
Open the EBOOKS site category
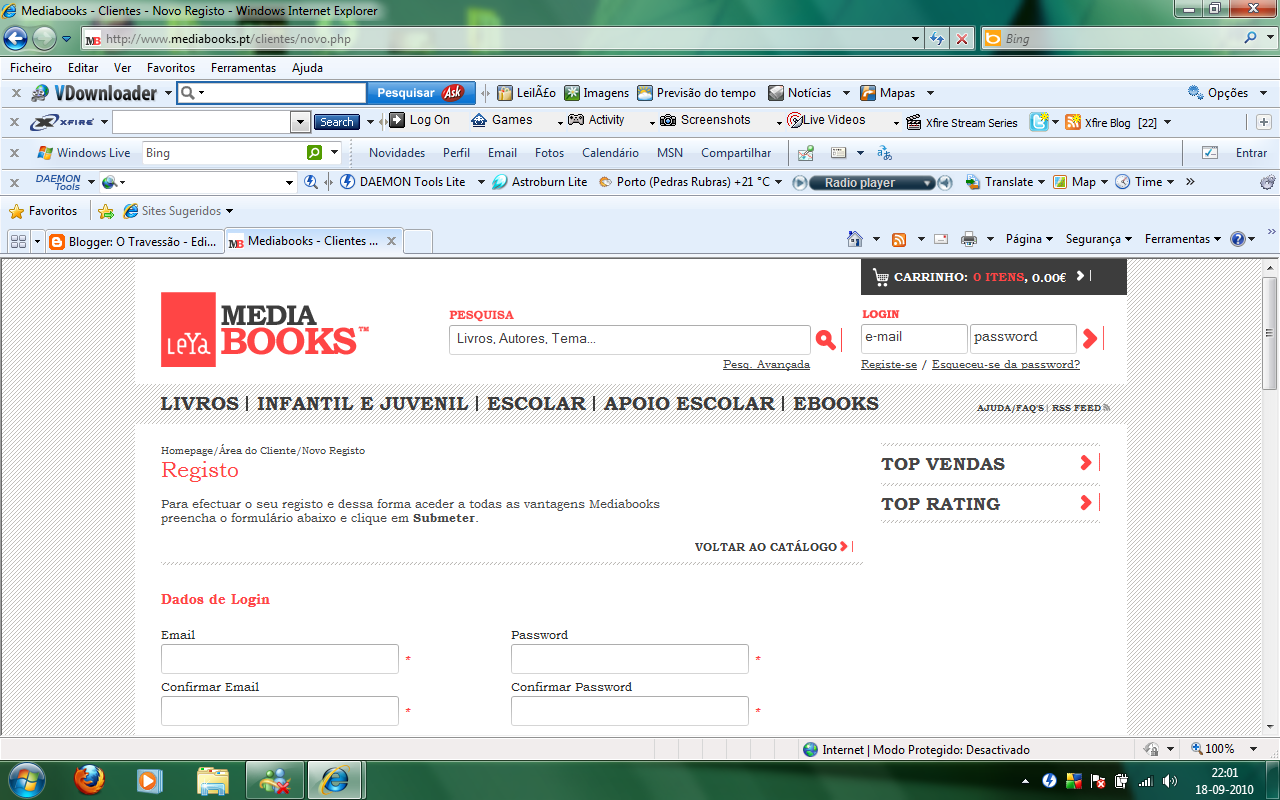coord(836,404)
